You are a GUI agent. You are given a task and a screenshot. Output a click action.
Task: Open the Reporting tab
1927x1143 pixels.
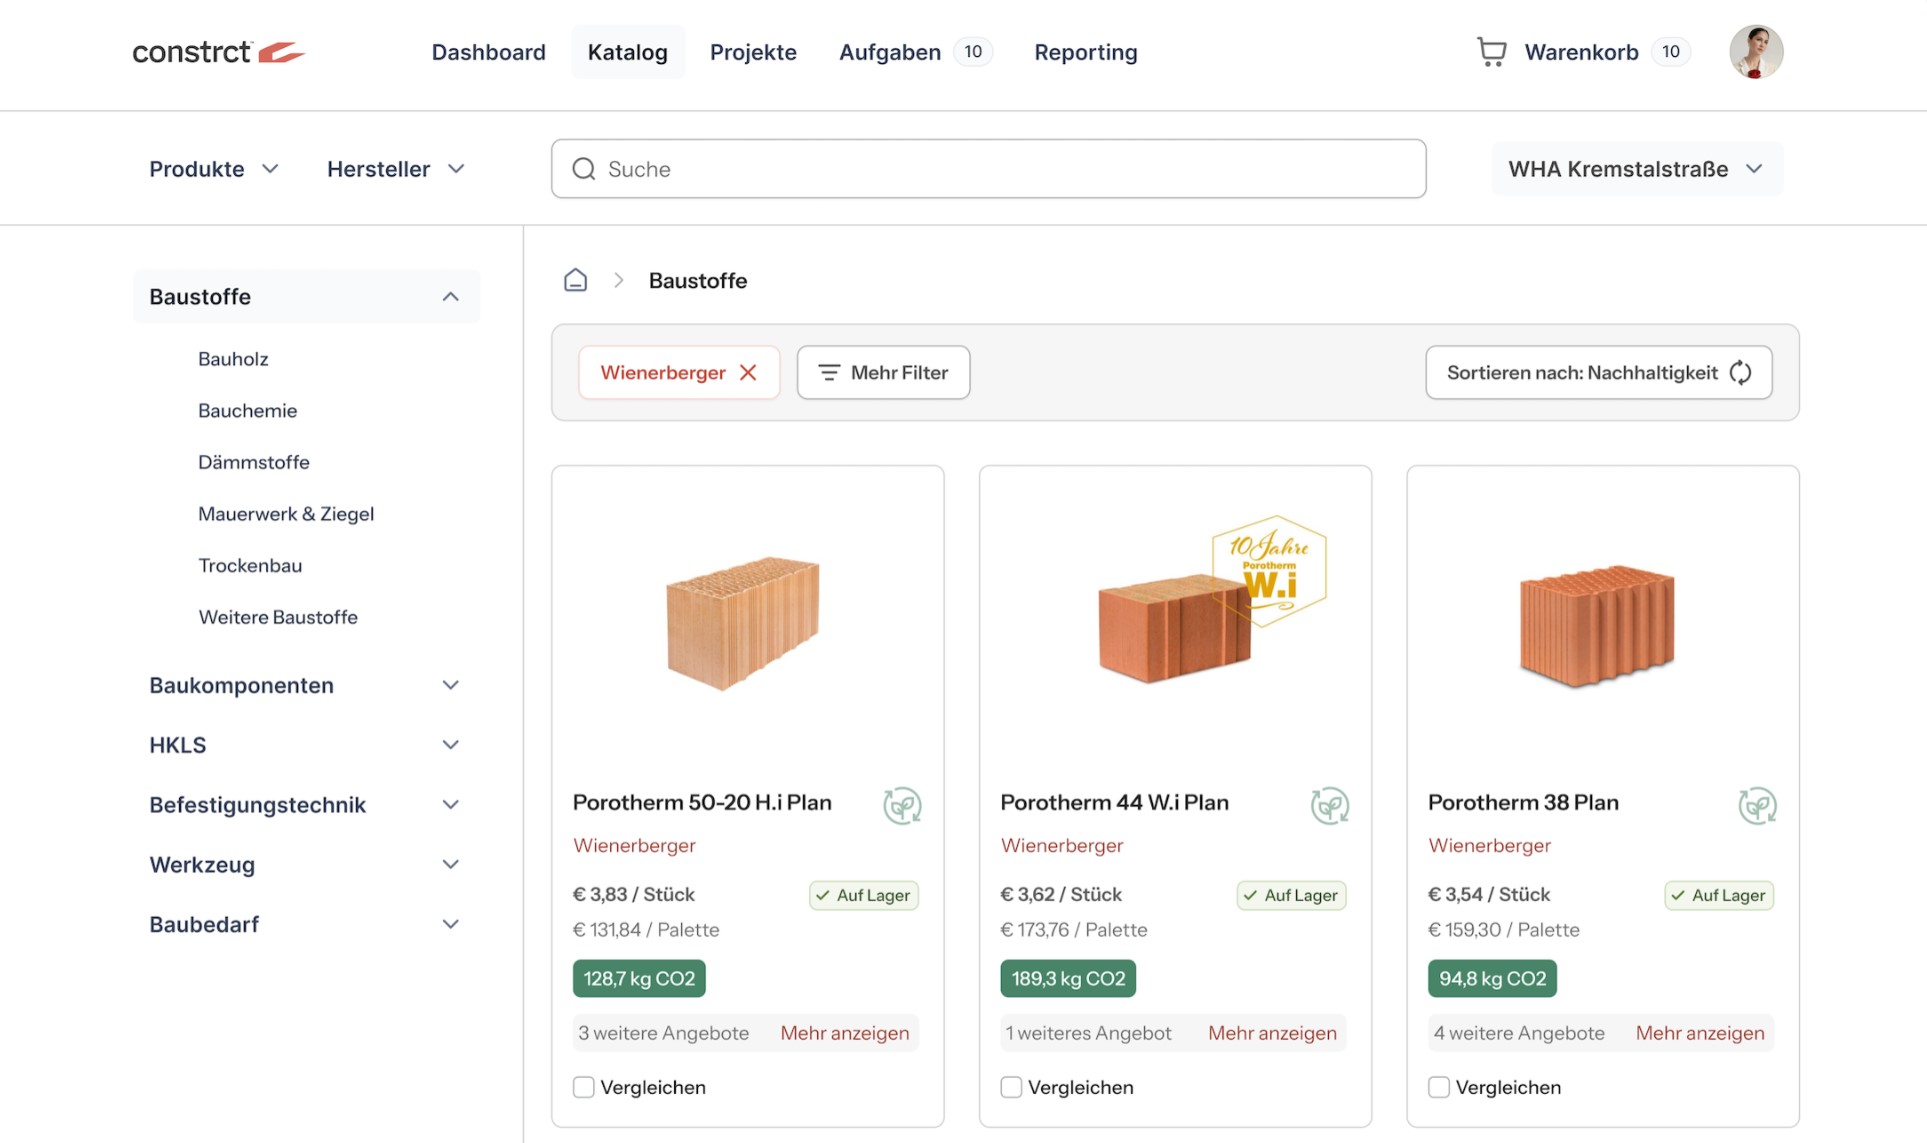tap(1085, 52)
